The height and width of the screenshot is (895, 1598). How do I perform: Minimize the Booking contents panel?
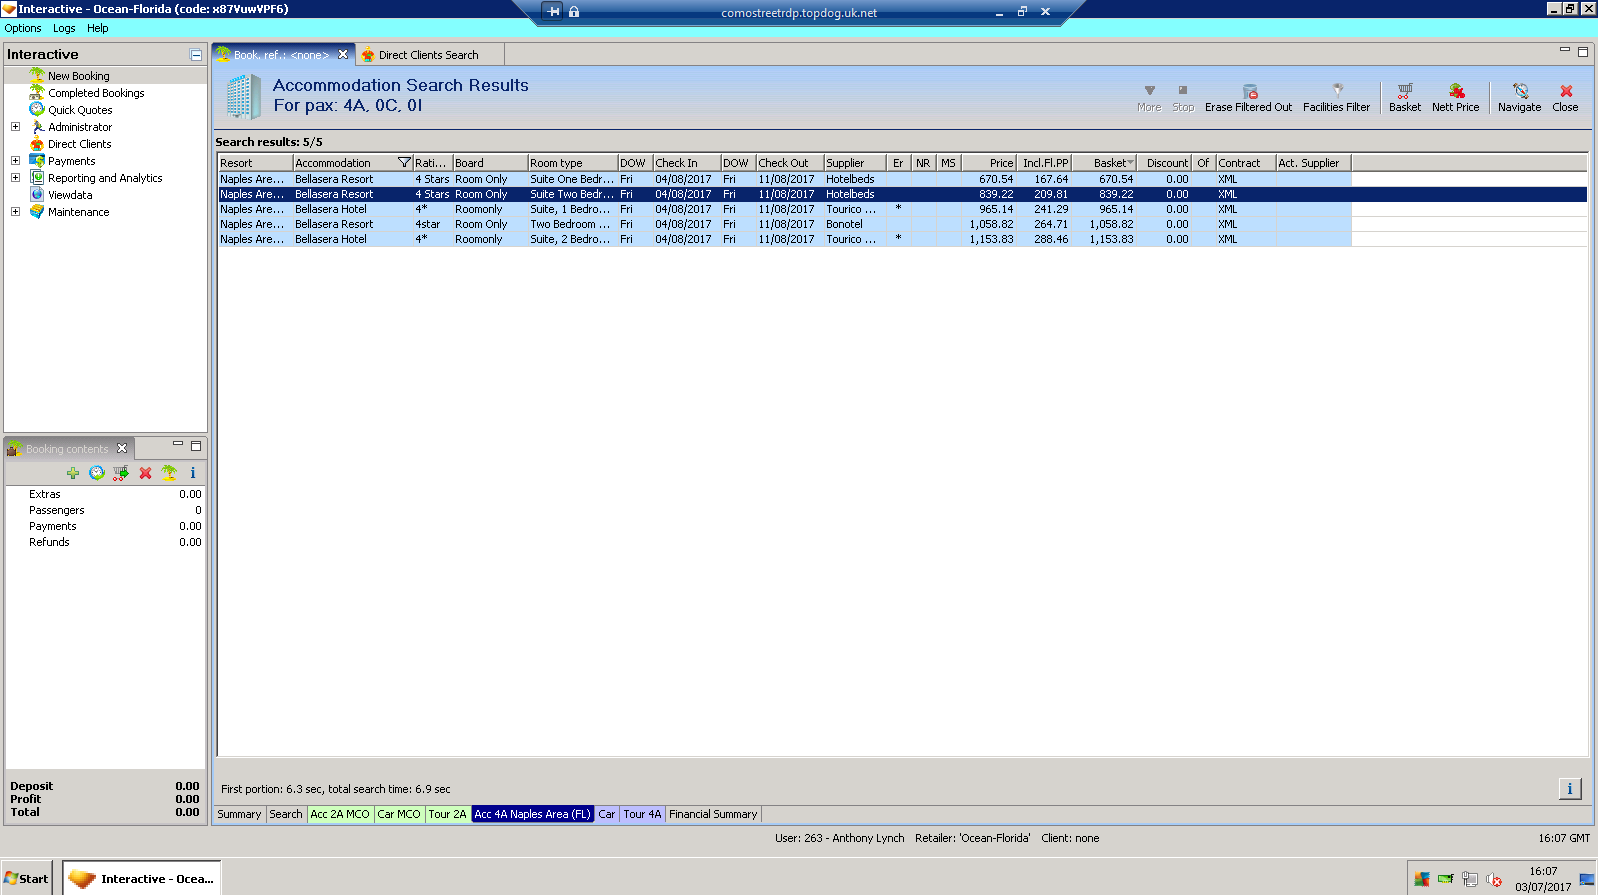(x=178, y=445)
